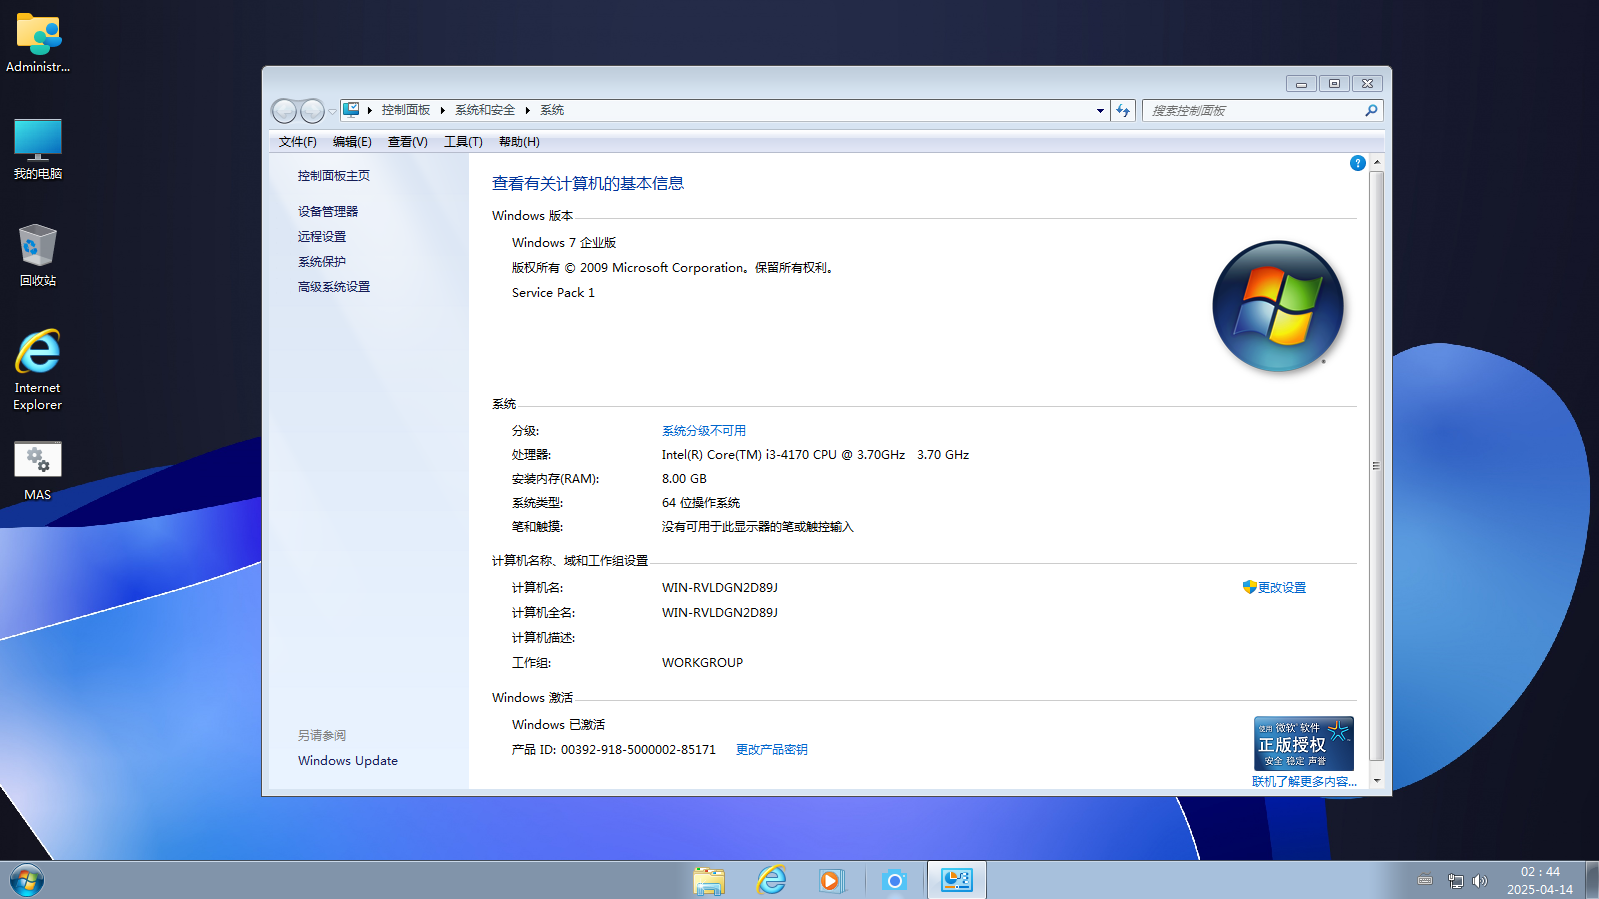The image size is (1599, 899).
Task: Open 系统保护 link
Action: 322,262
